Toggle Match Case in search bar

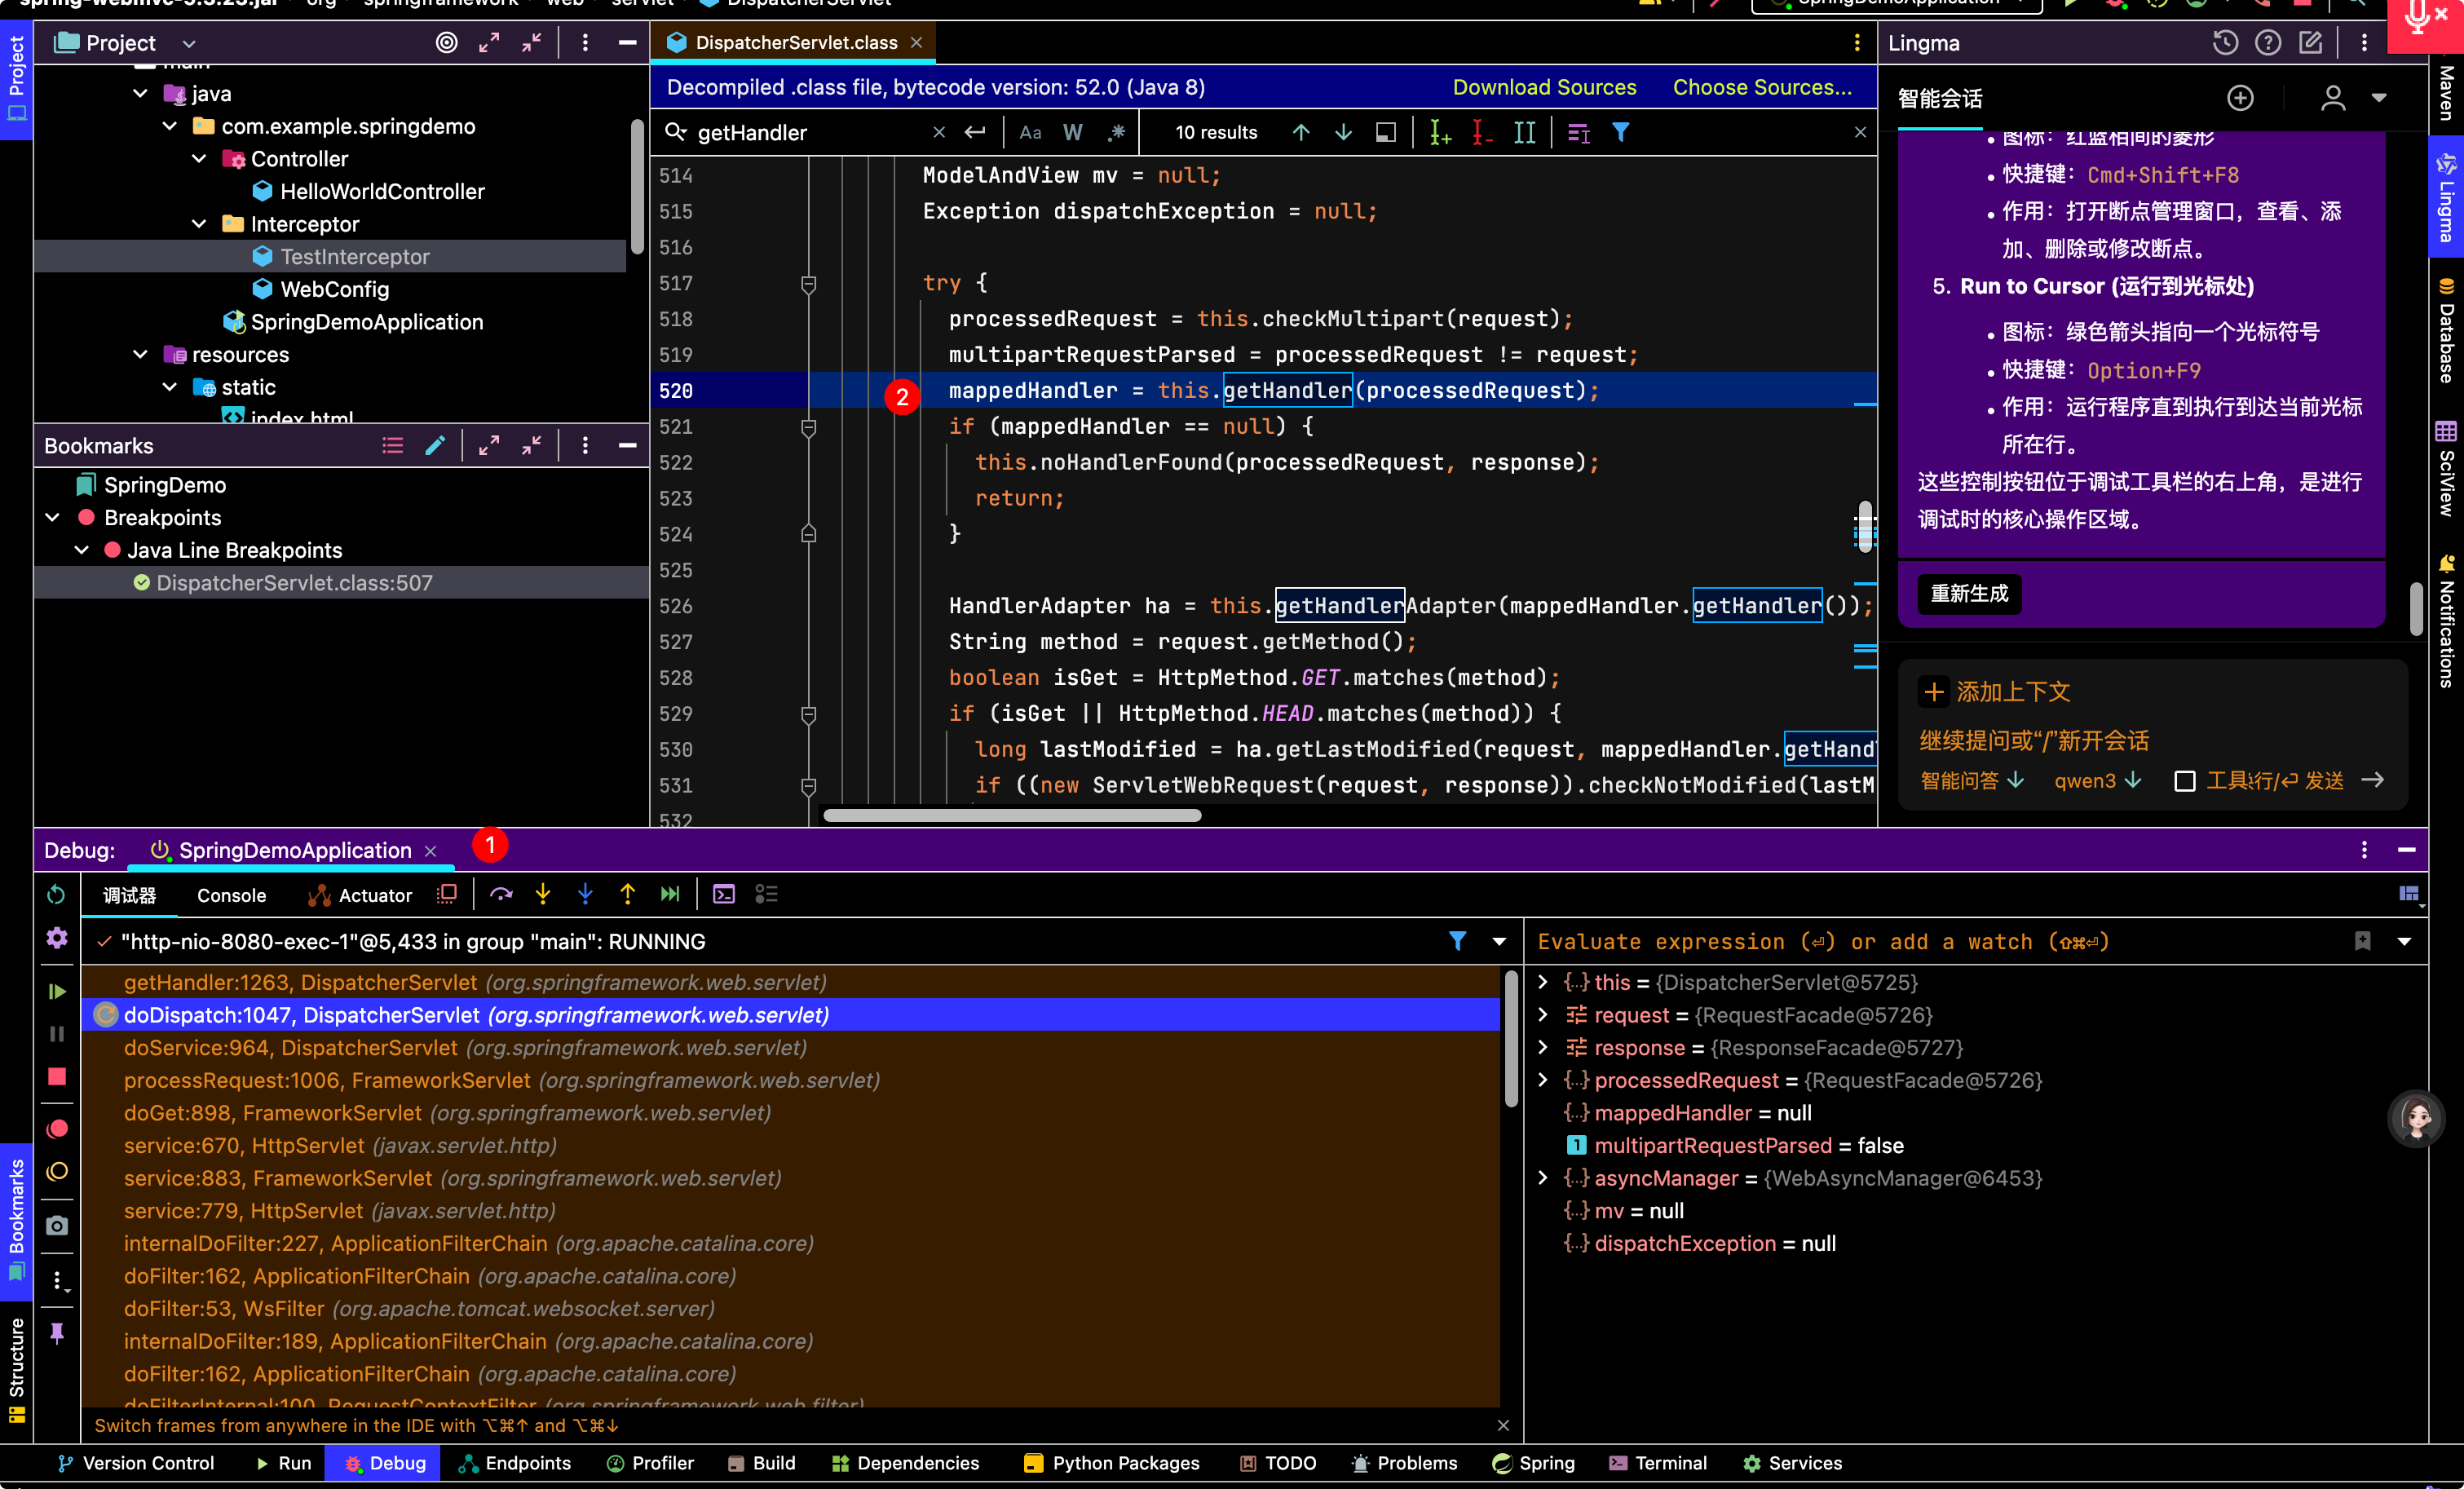pos(1030,132)
